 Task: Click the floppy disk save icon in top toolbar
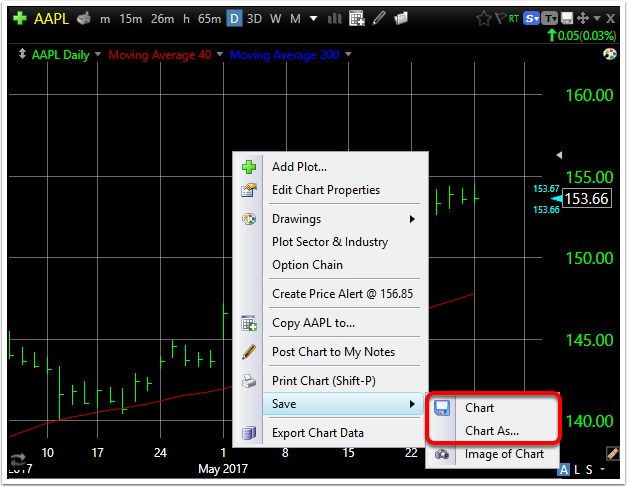click(567, 18)
